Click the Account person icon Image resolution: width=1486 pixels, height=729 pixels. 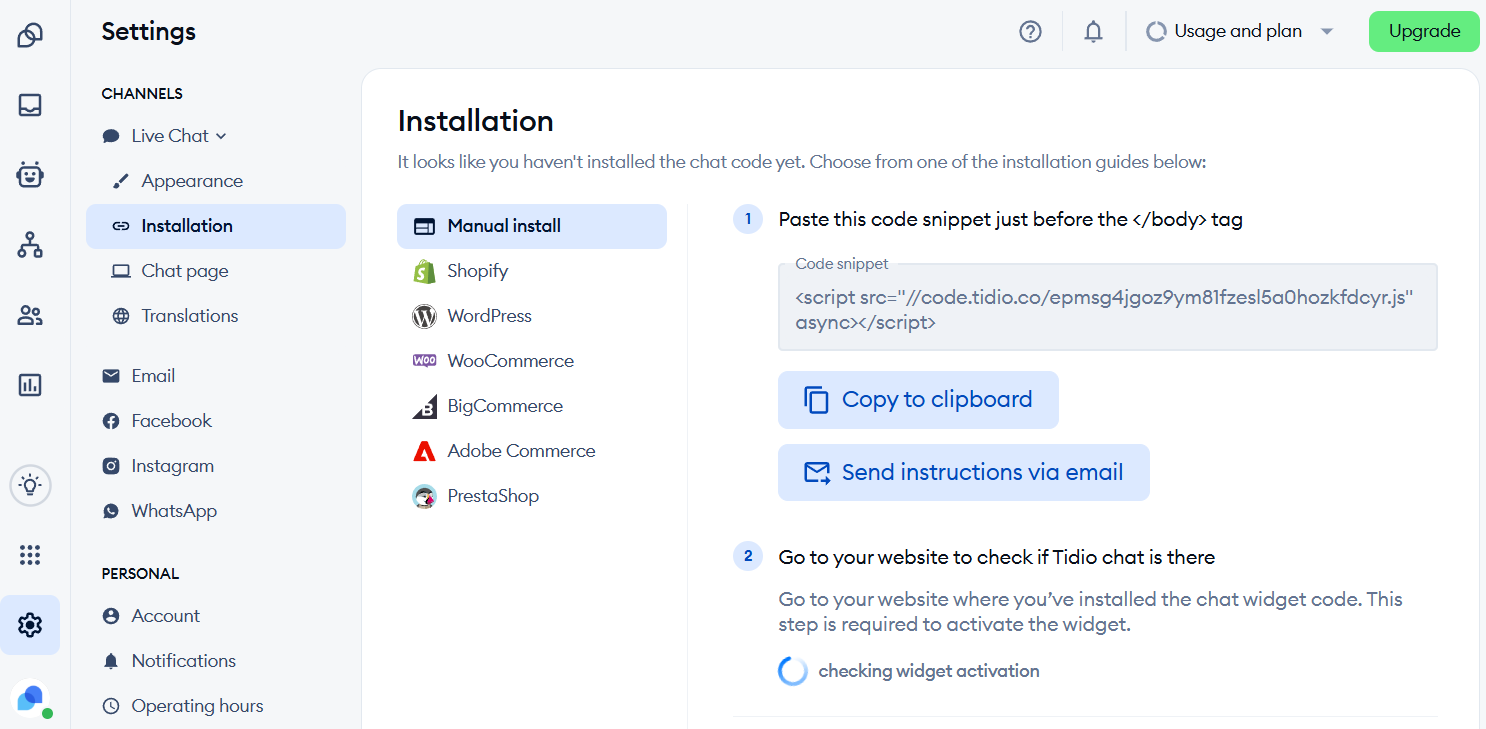click(111, 616)
